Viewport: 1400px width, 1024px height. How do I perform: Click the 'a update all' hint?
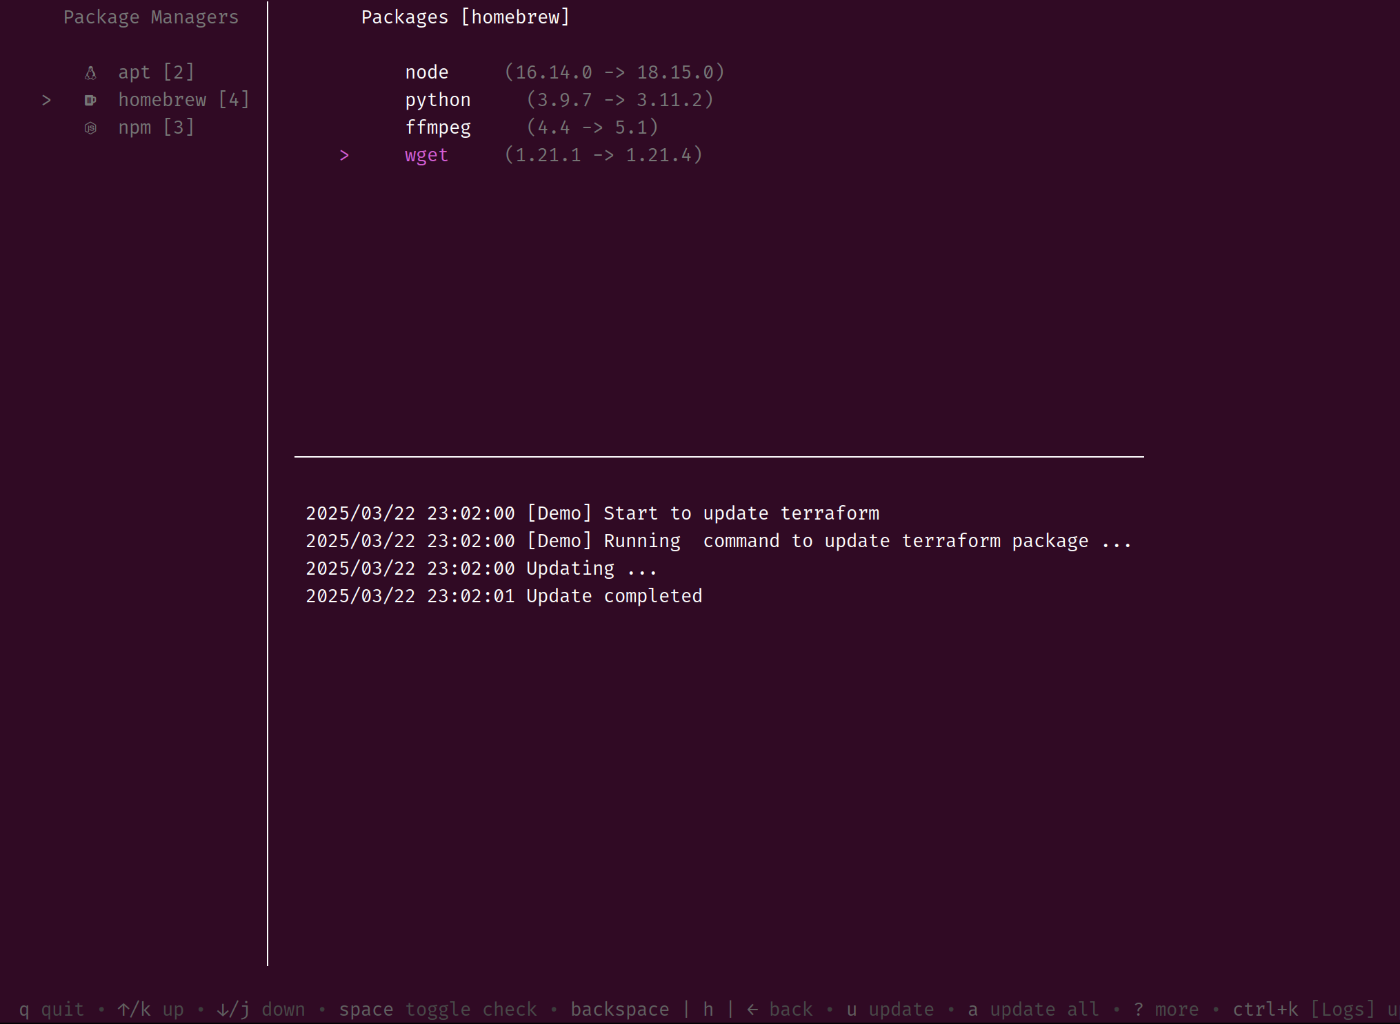(1033, 1009)
